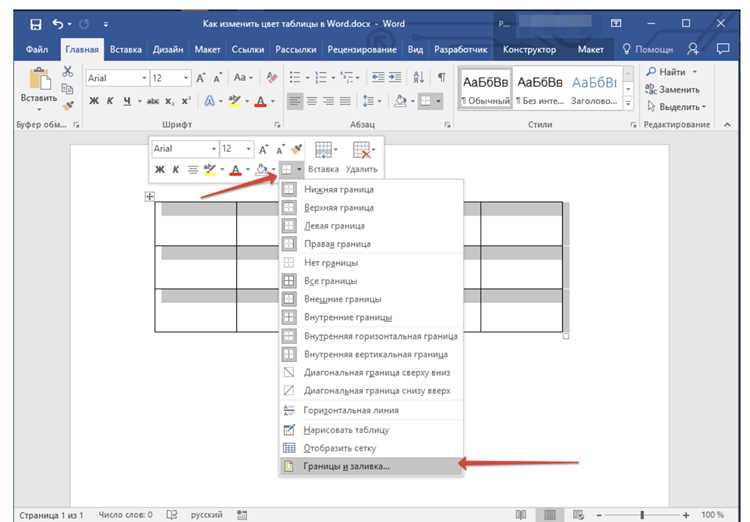Screen dimensions: 750x522
Task: Toggle italic К in mini toolbar
Action: click(176, 169)
